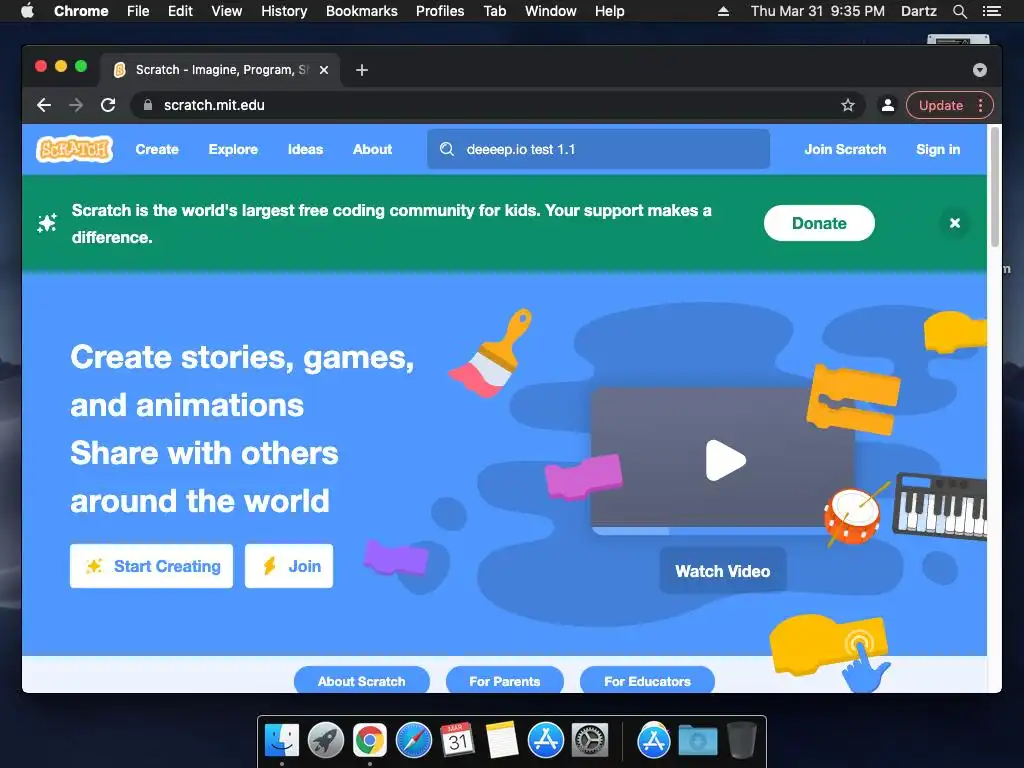The image size is (1024, 768).
Task: Open the History menu
Action: [x=284, y=11]
